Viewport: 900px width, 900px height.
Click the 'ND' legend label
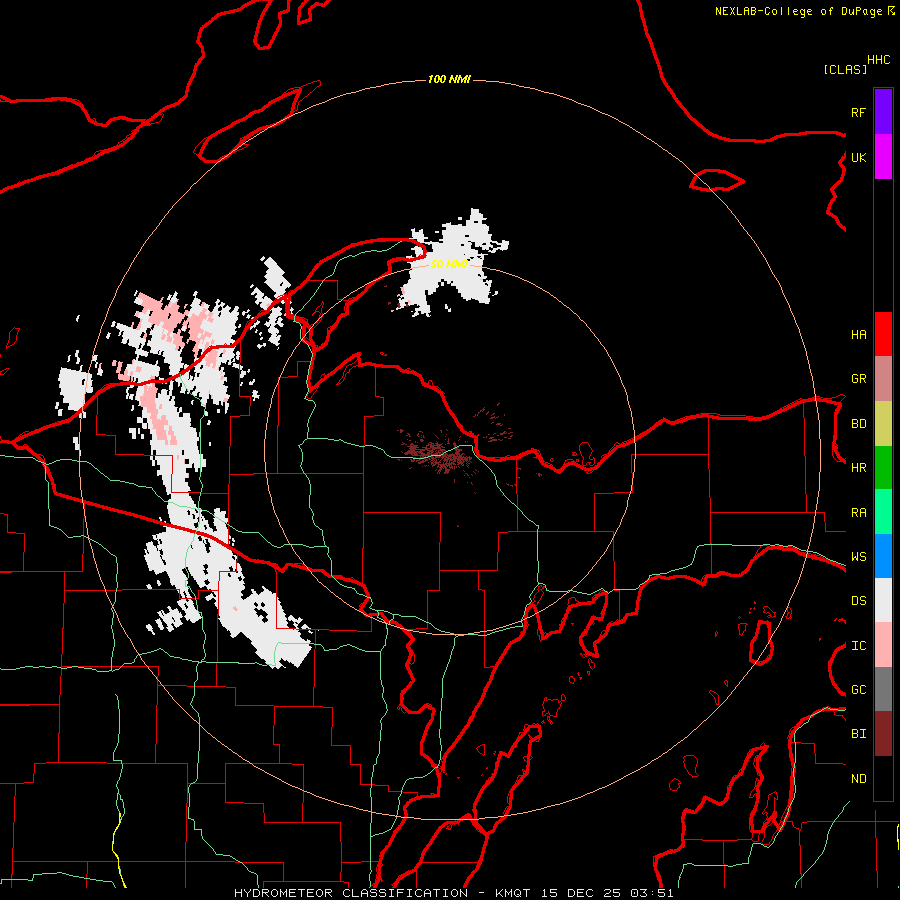tap(858, 779)
